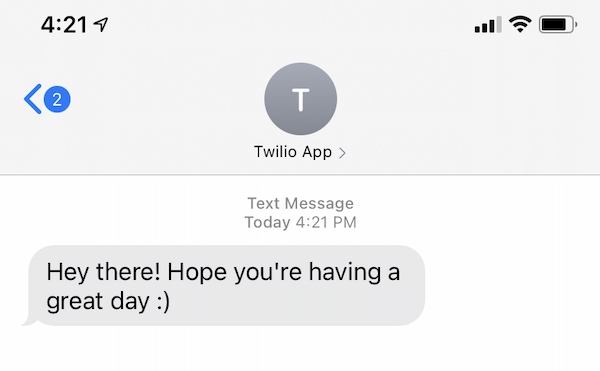Tap 'great day :)' in the message
Image resolution: width=600 pixels, height=371 pixels.
(108, 302)
